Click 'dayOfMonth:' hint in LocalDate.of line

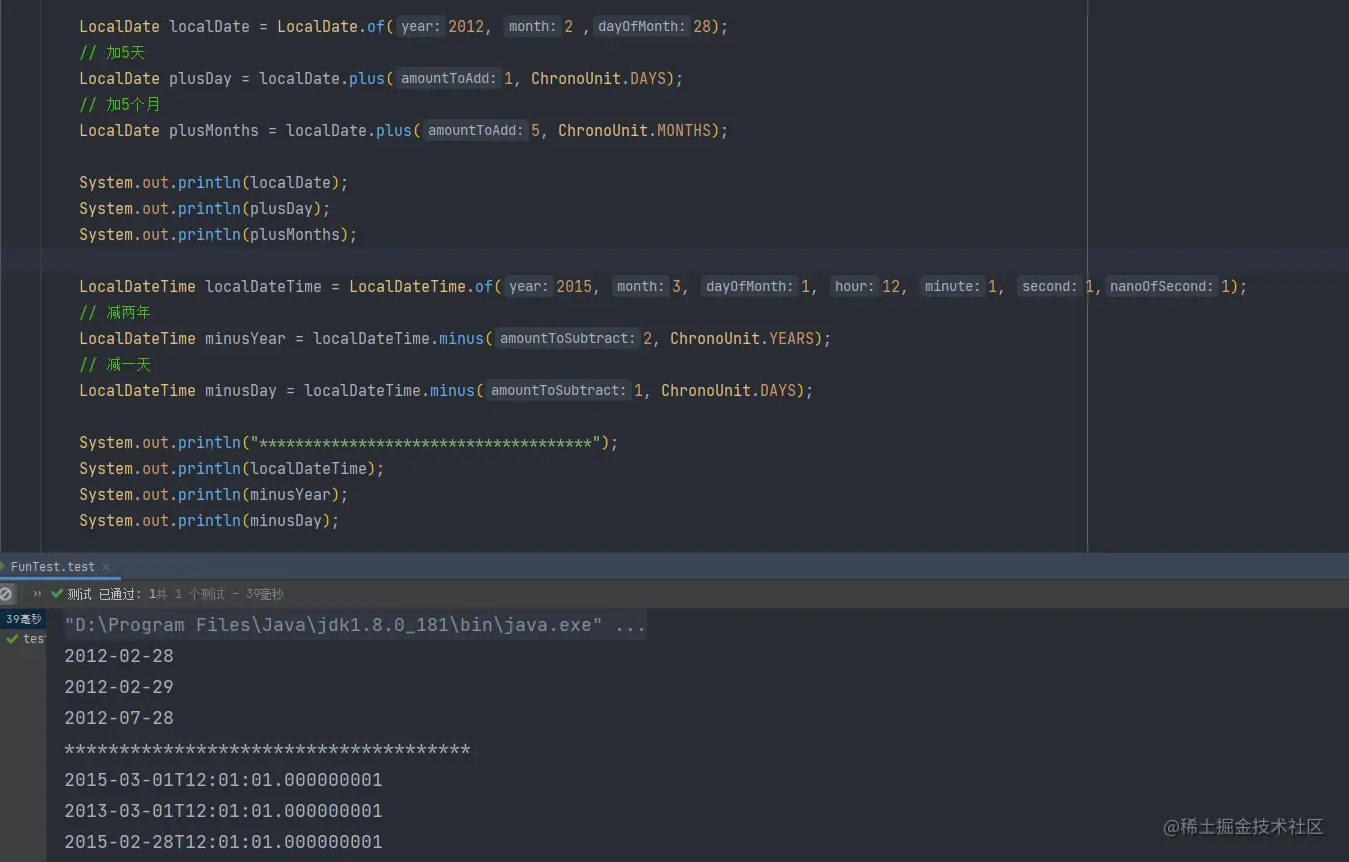click(642, 26)
